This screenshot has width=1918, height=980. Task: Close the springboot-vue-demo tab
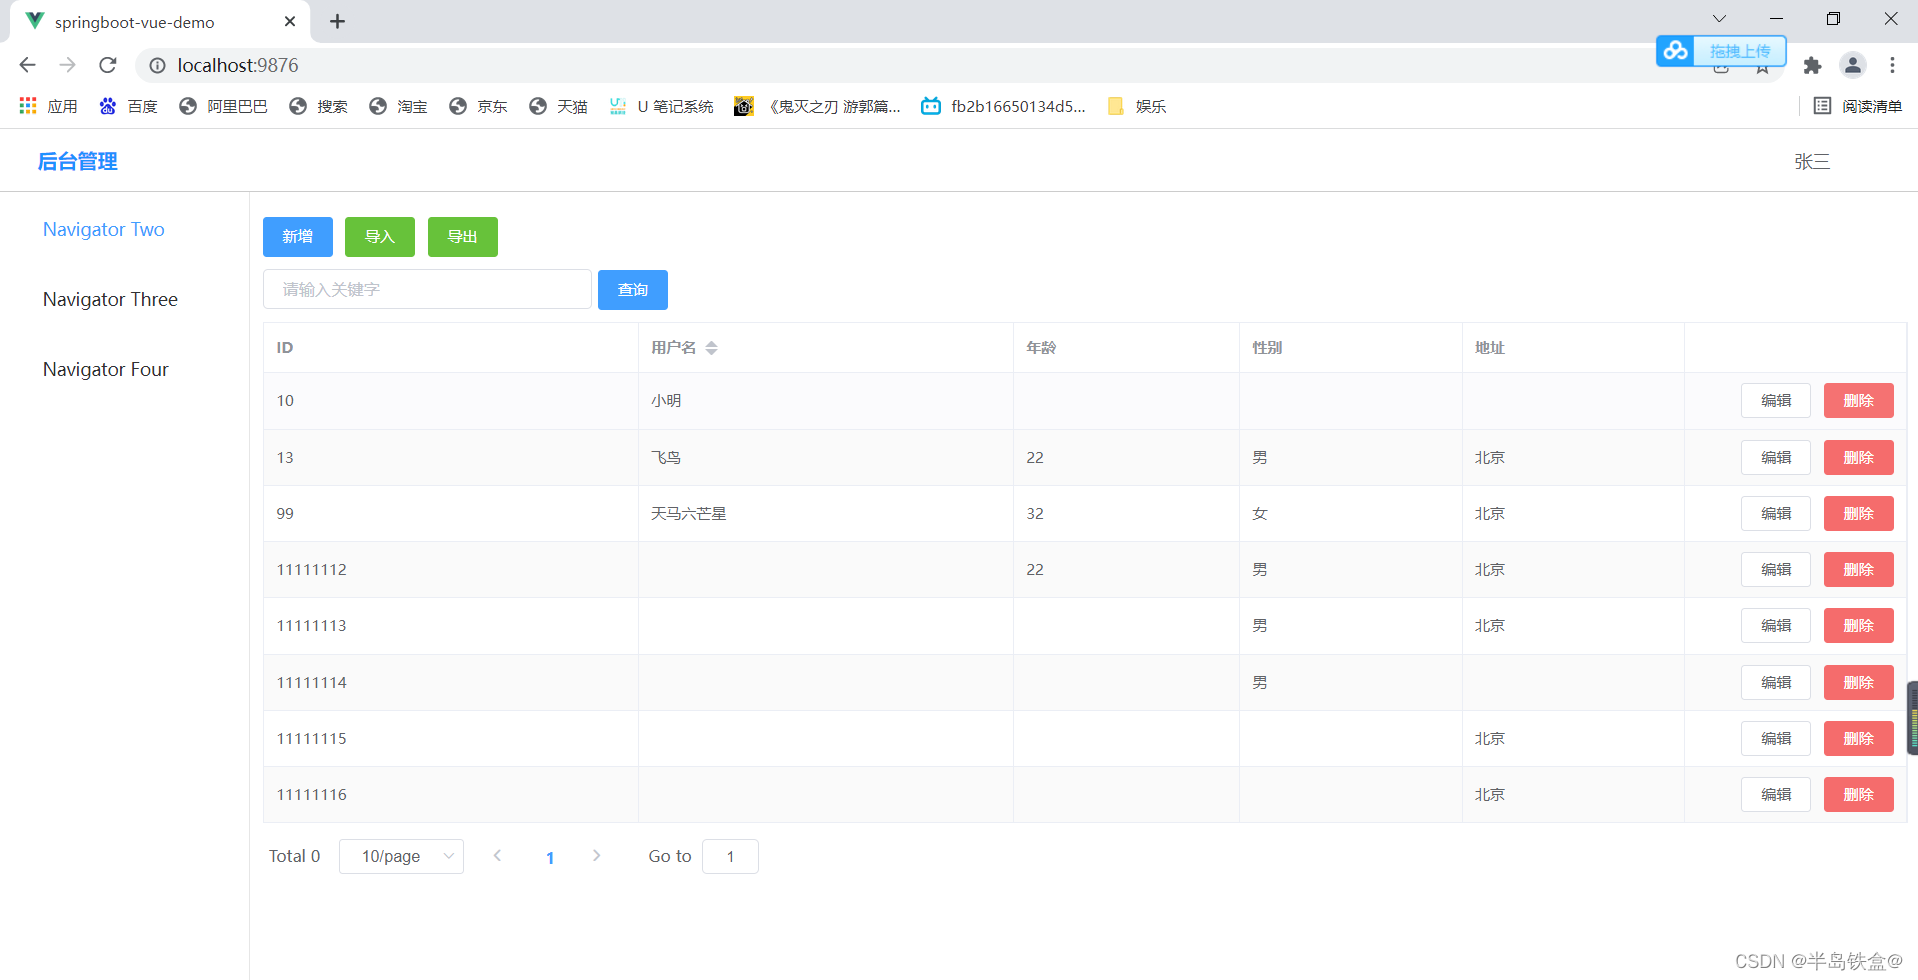(290, 21)
